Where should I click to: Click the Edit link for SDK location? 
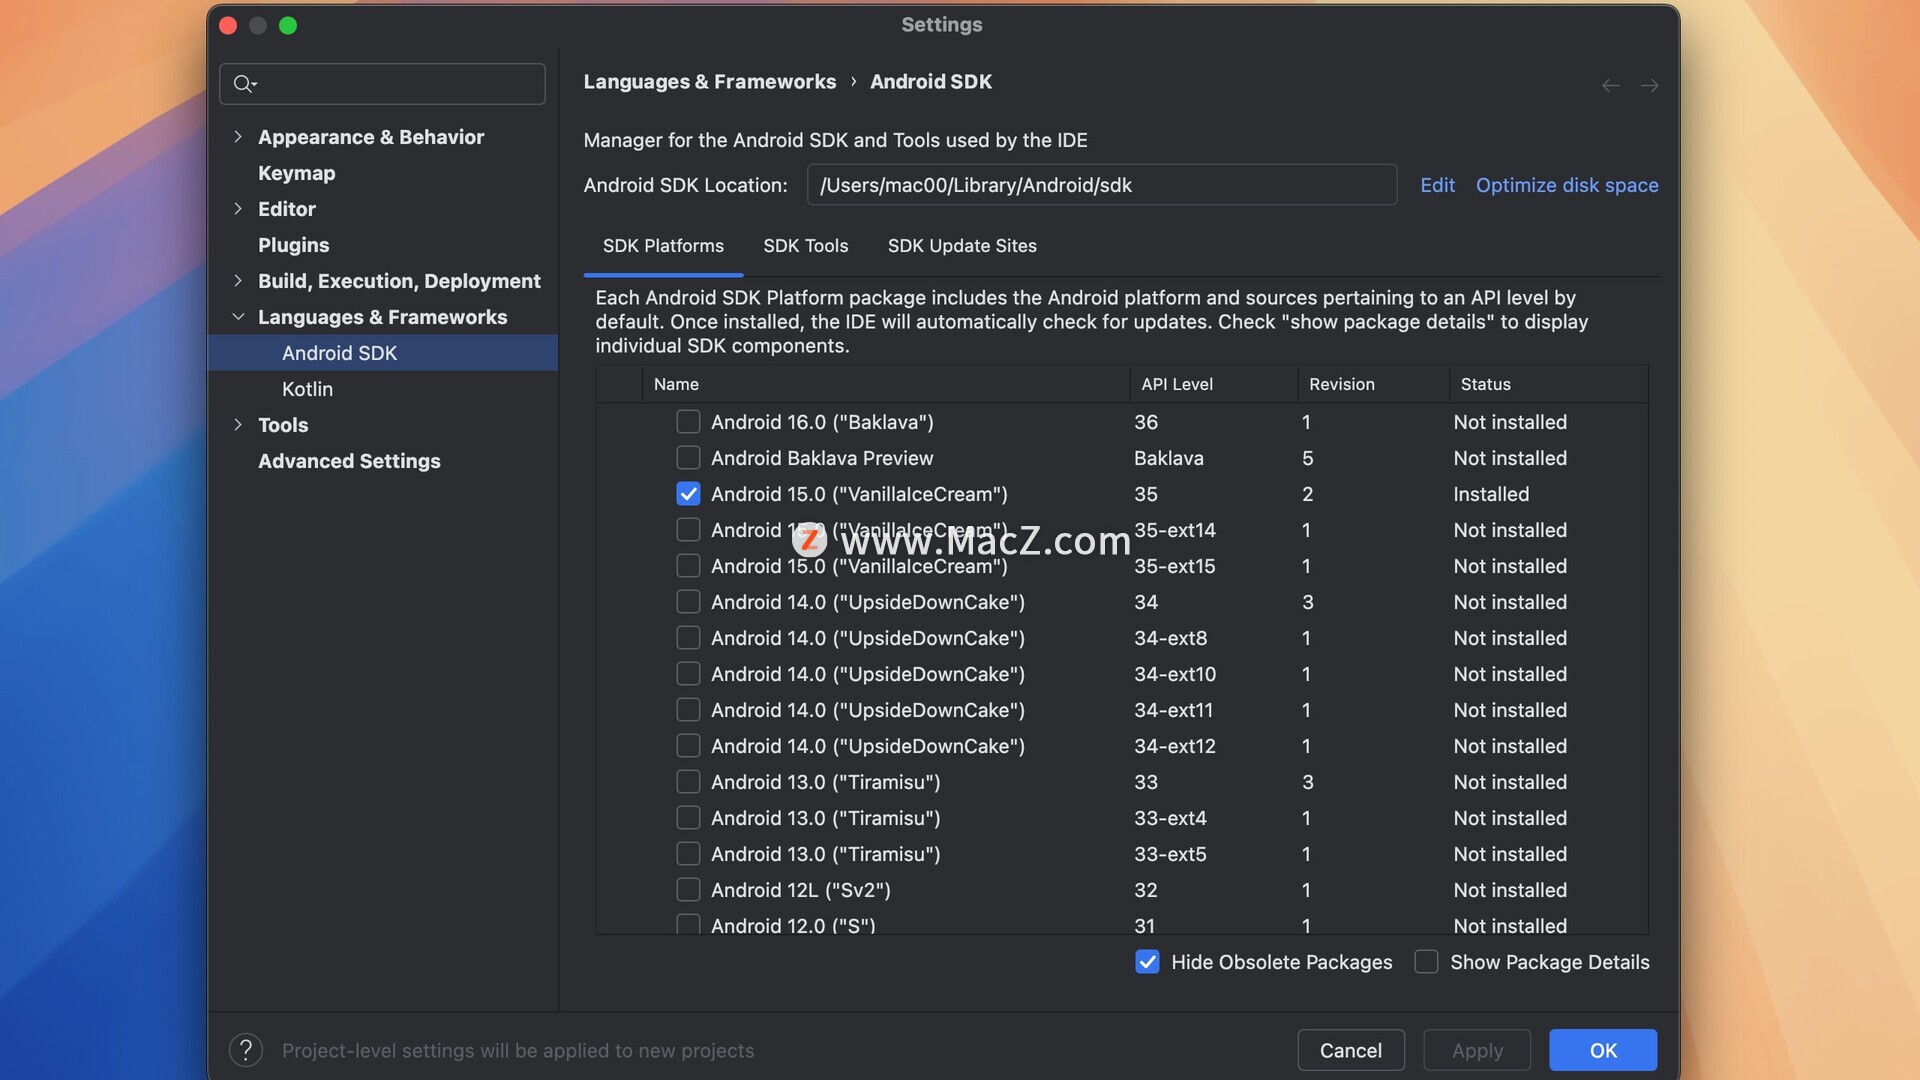click(1437, 185)
